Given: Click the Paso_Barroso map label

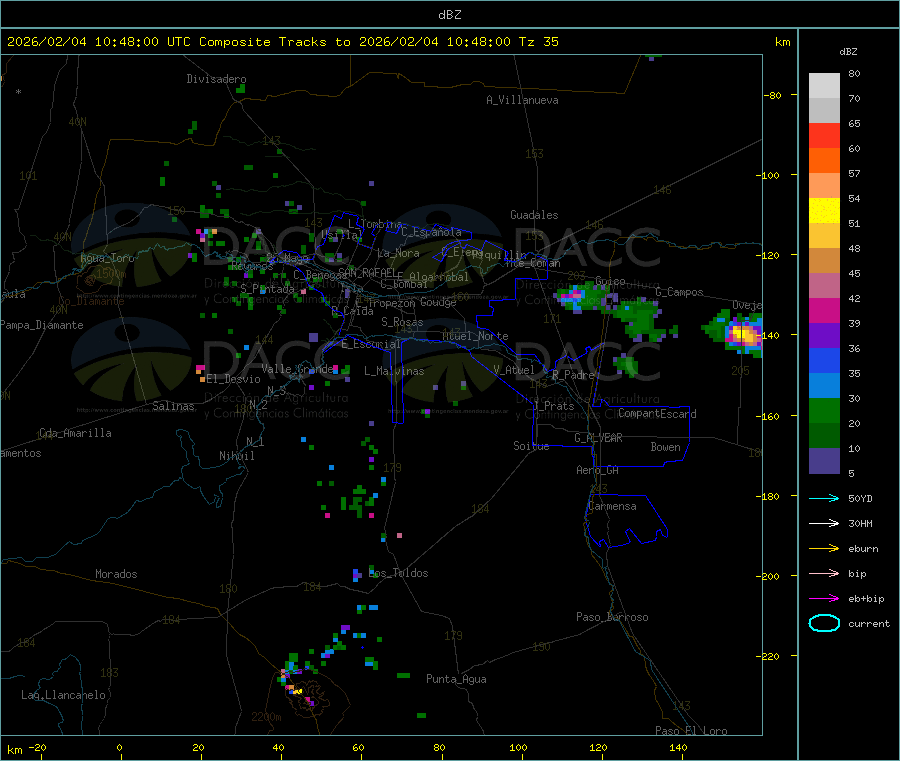Looking at the screenshot, I should click(x=612, y=617).
